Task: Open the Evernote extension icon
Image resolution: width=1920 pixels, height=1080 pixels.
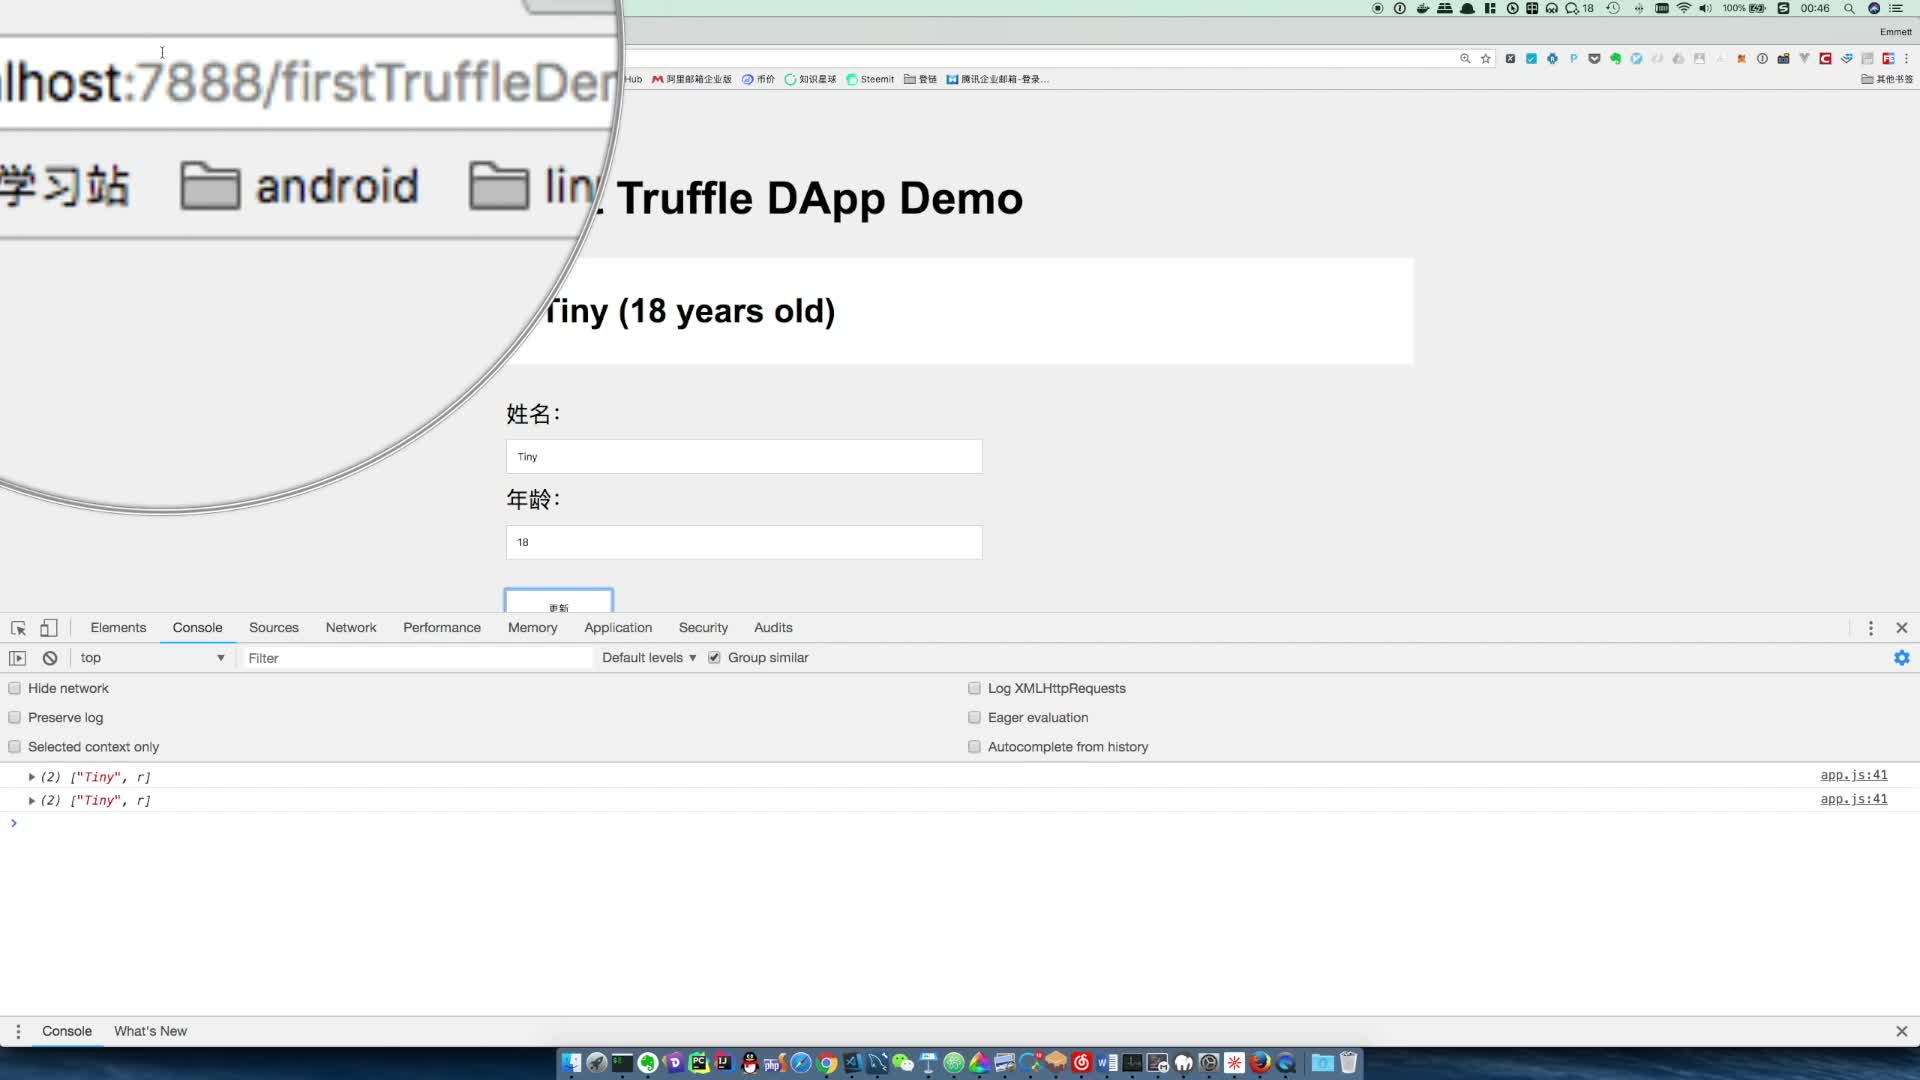Action: click(x=1615, y=59)
